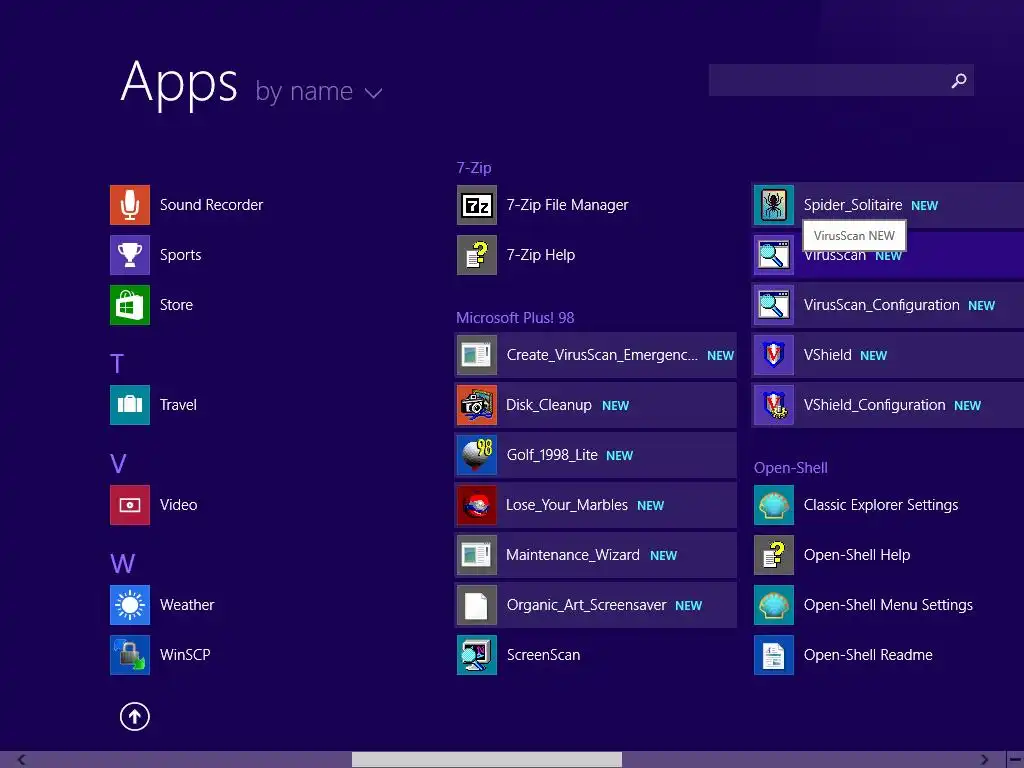This screenshot has width=1024, height=768.
Task: Launch the Open-Shell Help icon
Action: (x=774, y=555)
